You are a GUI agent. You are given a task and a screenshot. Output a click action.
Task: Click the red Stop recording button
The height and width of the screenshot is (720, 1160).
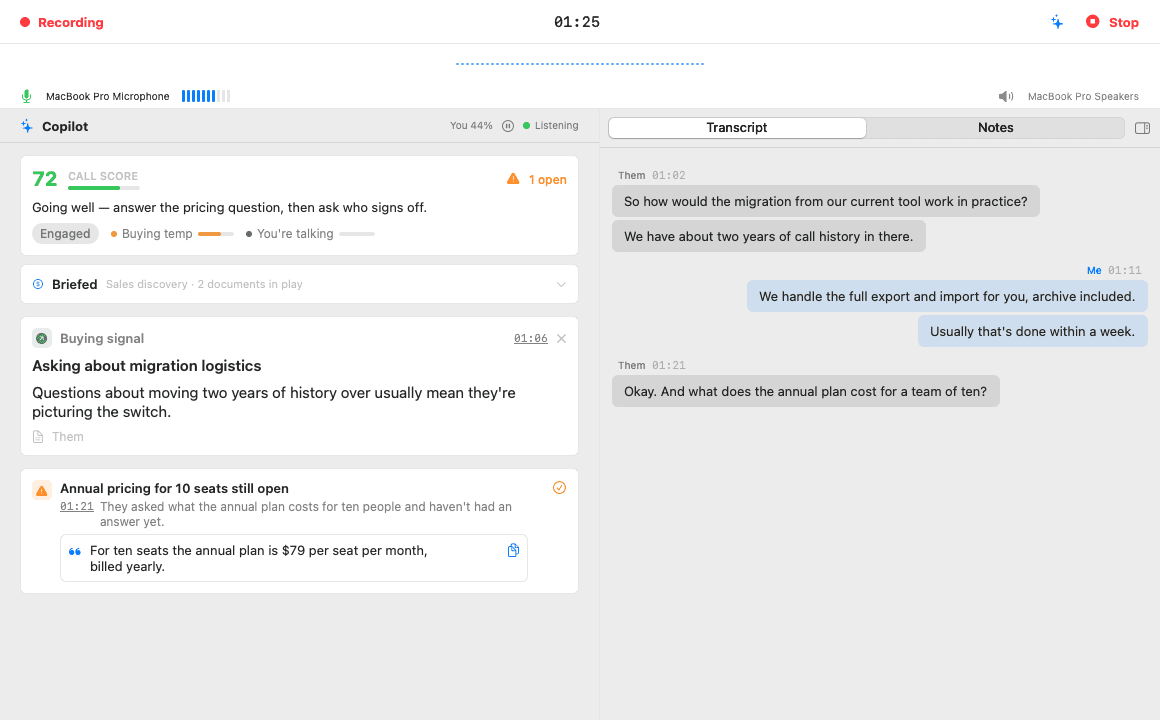[1112, 22]
